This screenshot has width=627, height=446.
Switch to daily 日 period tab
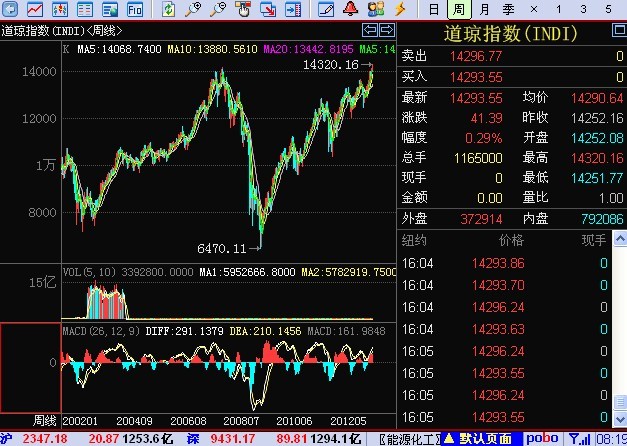tap(433, 9)
